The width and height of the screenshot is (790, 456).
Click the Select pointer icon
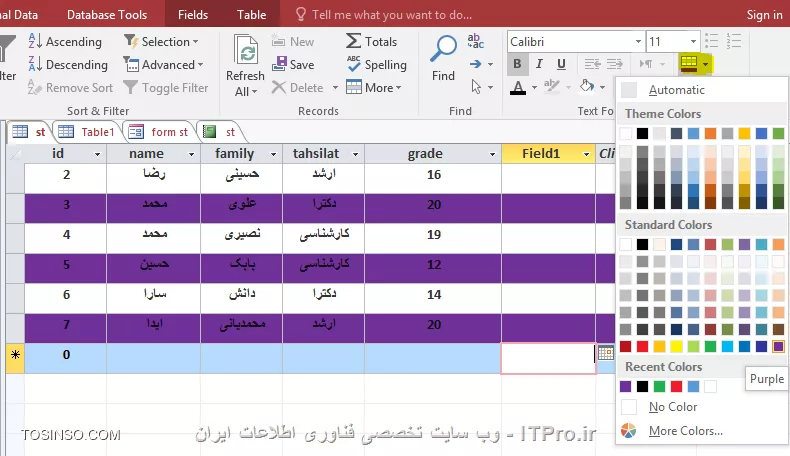coord(476,87)
